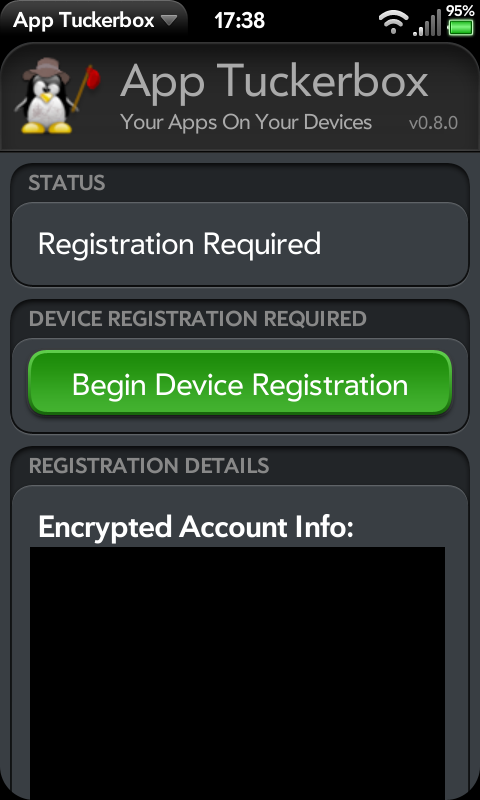Click the STATUS section header
The height and width of the screenshot is (800, 480).
pyautogui.click(x=67, y=183)
